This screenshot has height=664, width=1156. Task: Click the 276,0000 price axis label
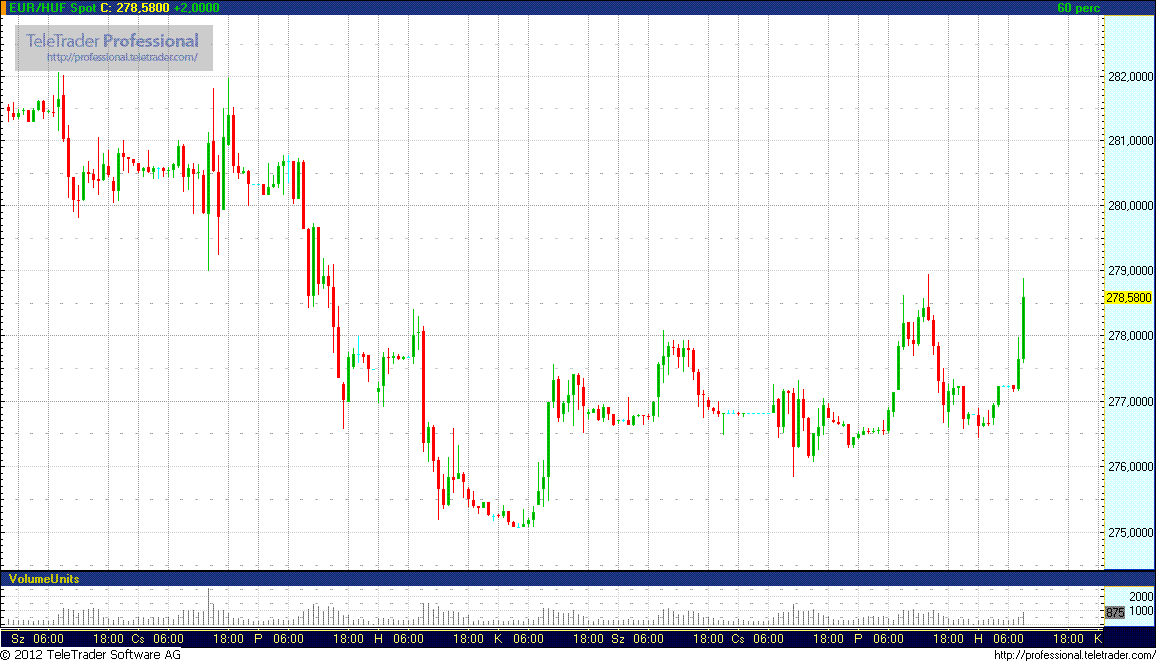1130,466
